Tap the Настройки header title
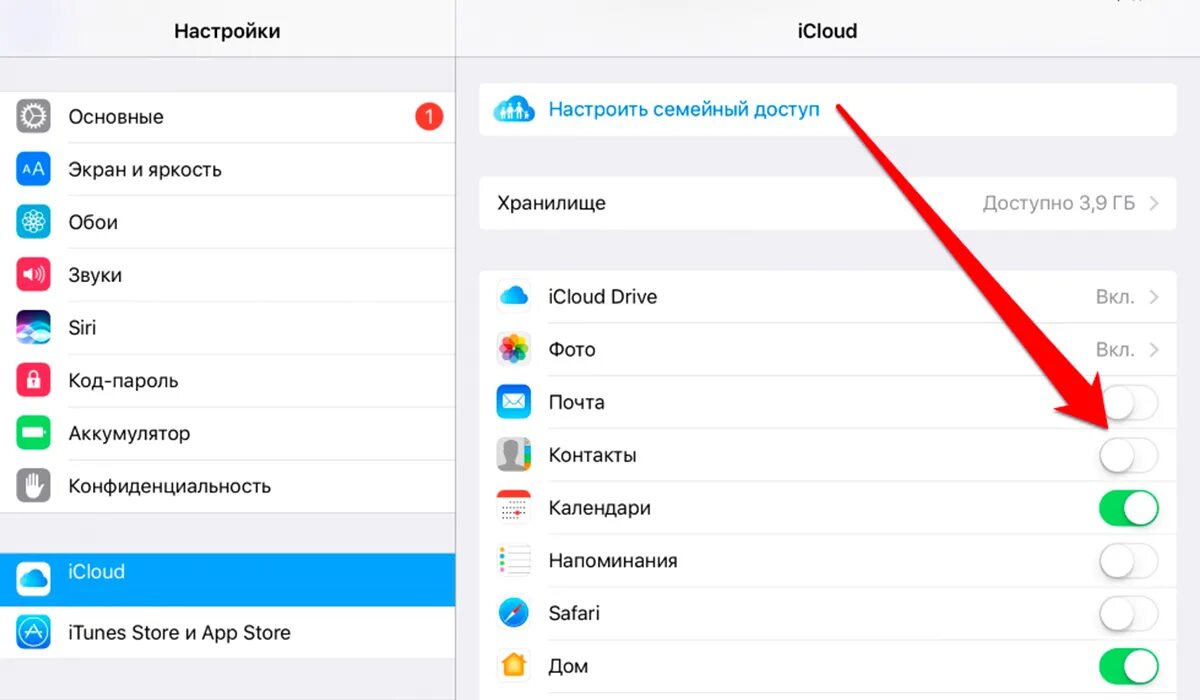The image size is (1200, 700). [x=227, y=31]
